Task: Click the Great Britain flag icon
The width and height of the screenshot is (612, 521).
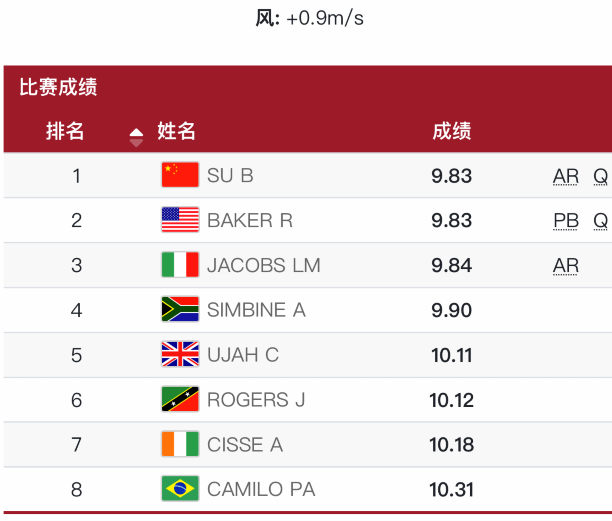Action: pyautogui.click(x=180, y=354)
